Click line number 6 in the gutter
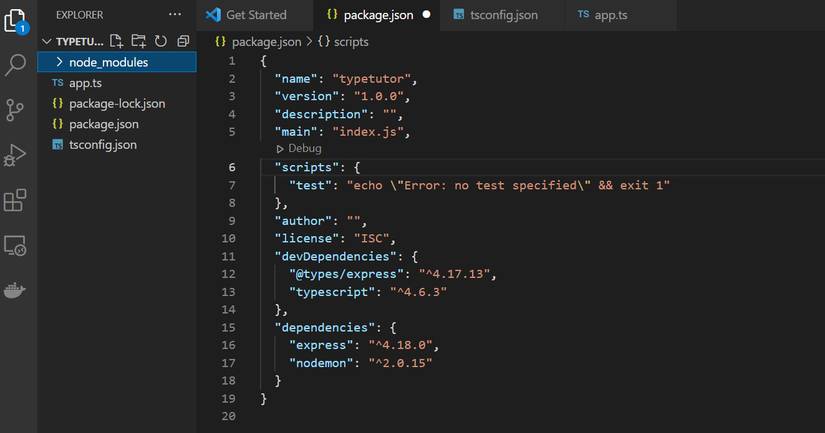825x433 pixels. tap(232, 167)
